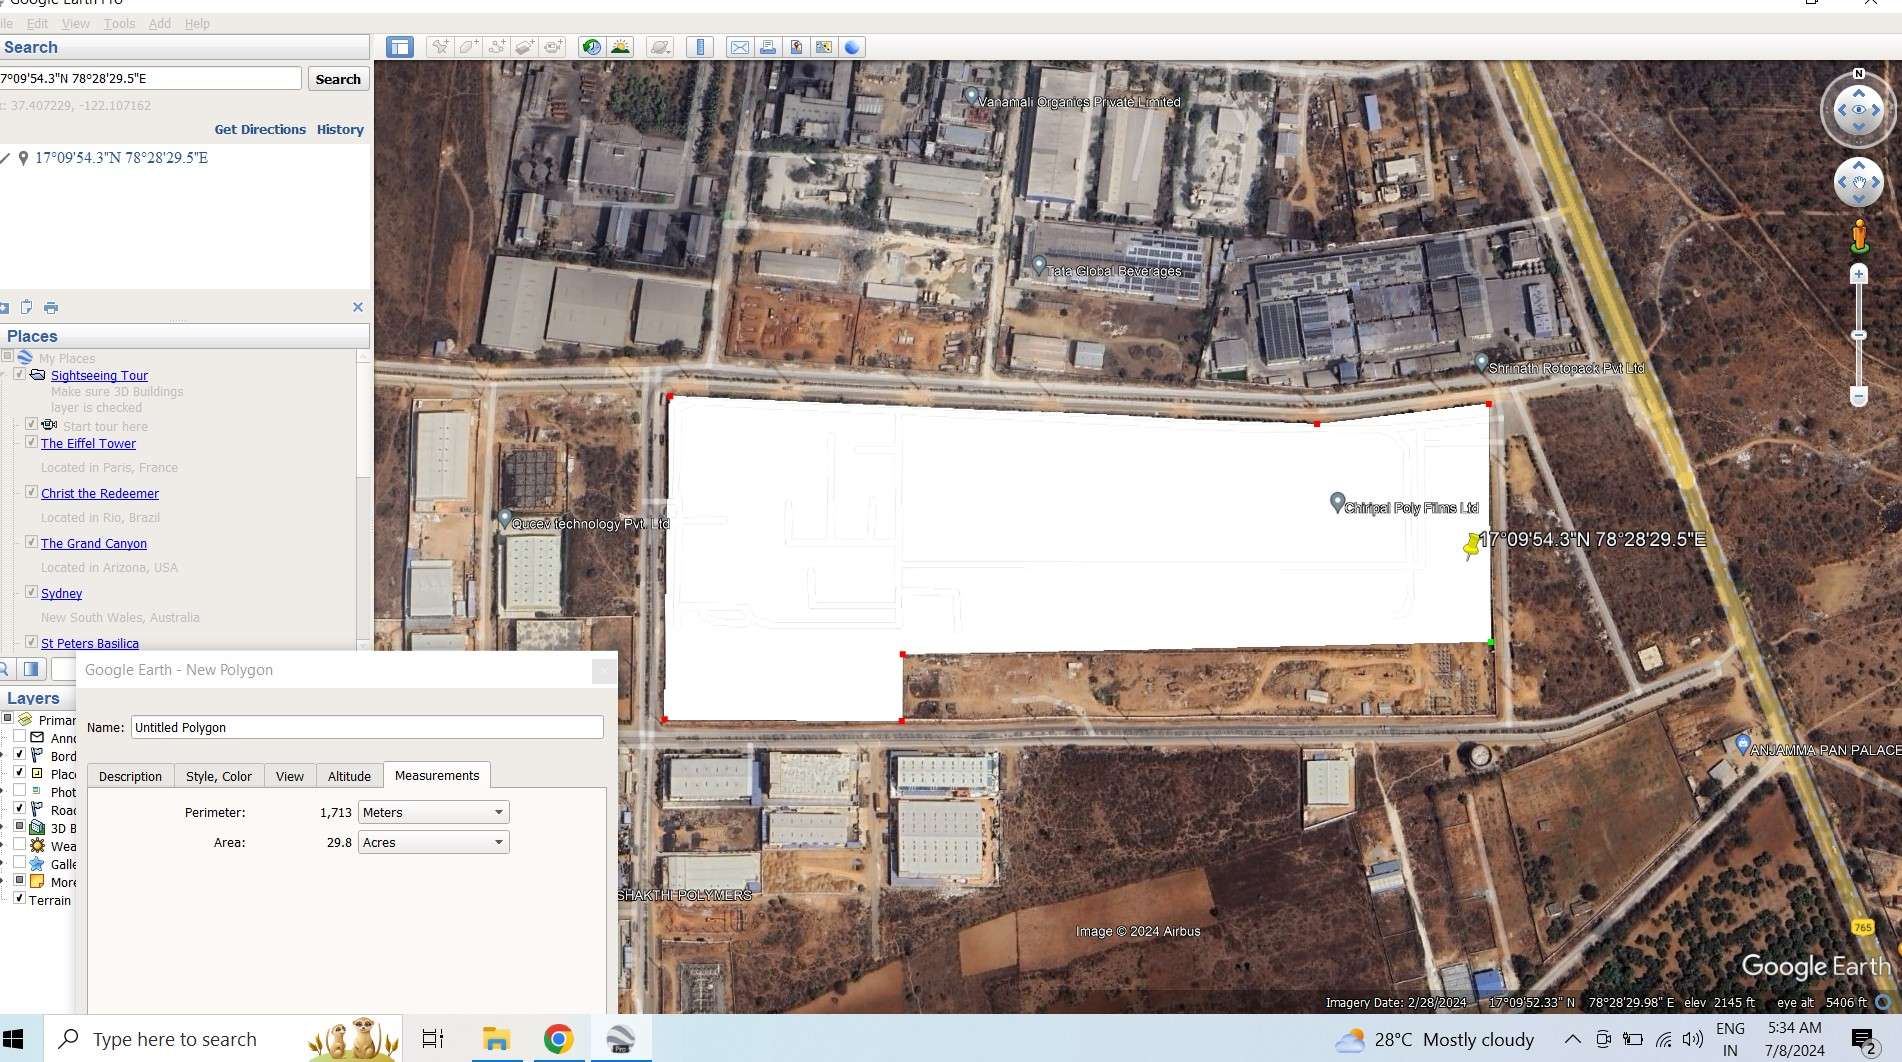Close the search results panel

coord(358,307)
